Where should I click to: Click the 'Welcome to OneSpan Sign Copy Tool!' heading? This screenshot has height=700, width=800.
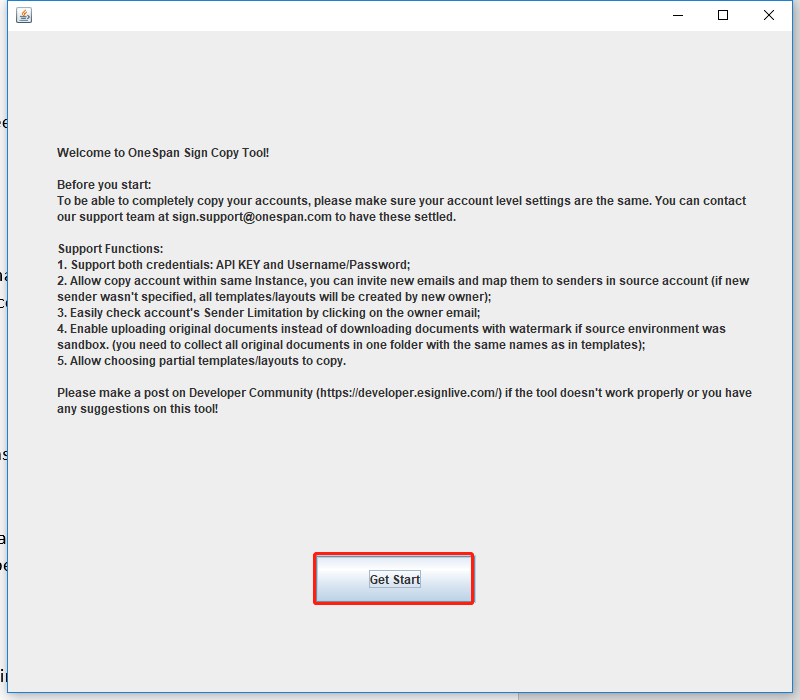(x=163, y=153)
